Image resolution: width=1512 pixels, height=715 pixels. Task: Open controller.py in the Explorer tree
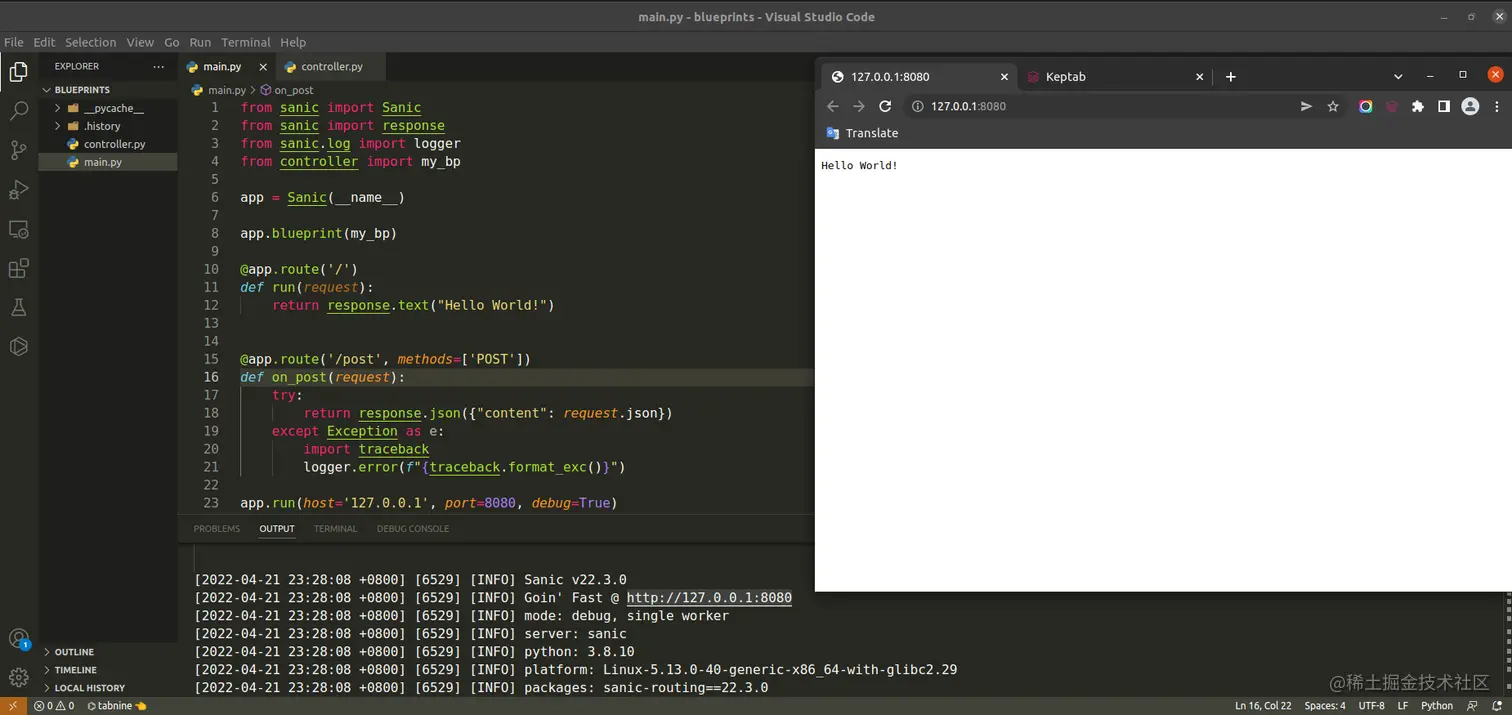114,144
